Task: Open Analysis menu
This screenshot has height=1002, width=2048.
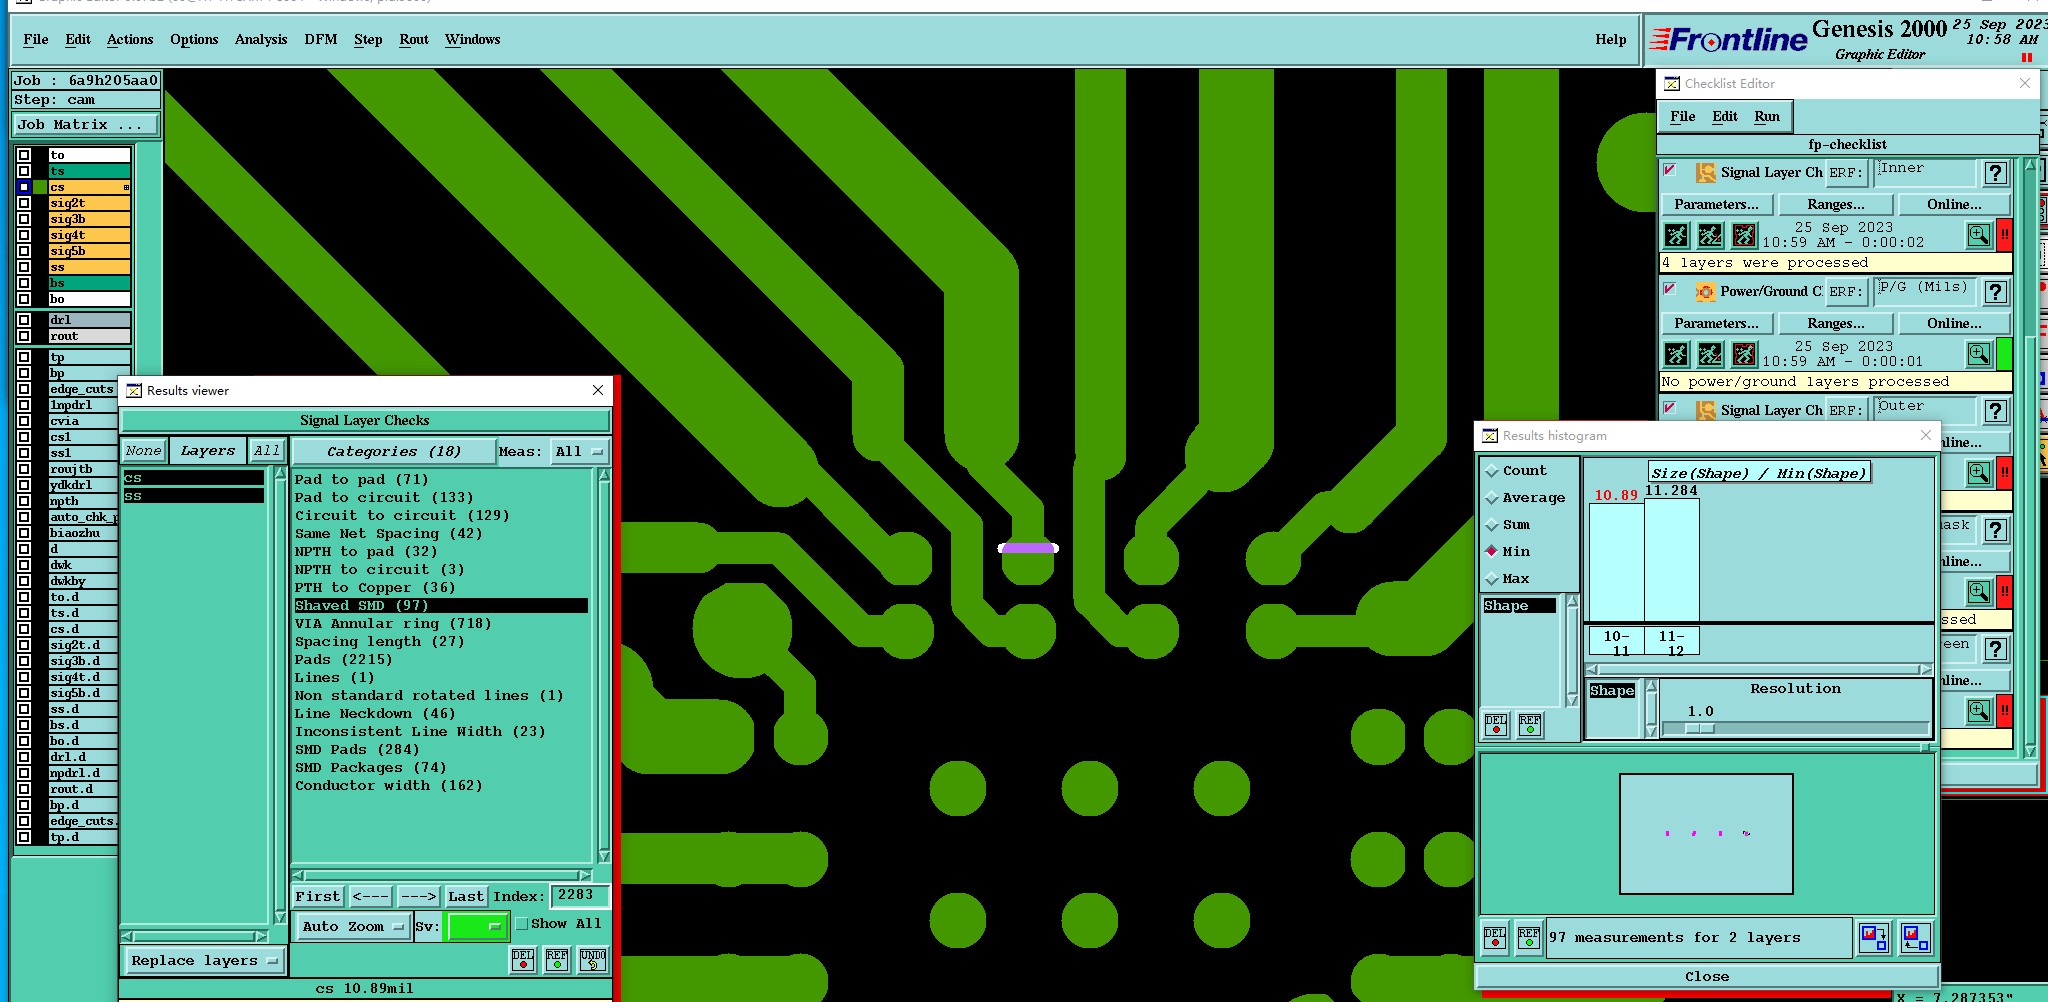Action: 261,40
